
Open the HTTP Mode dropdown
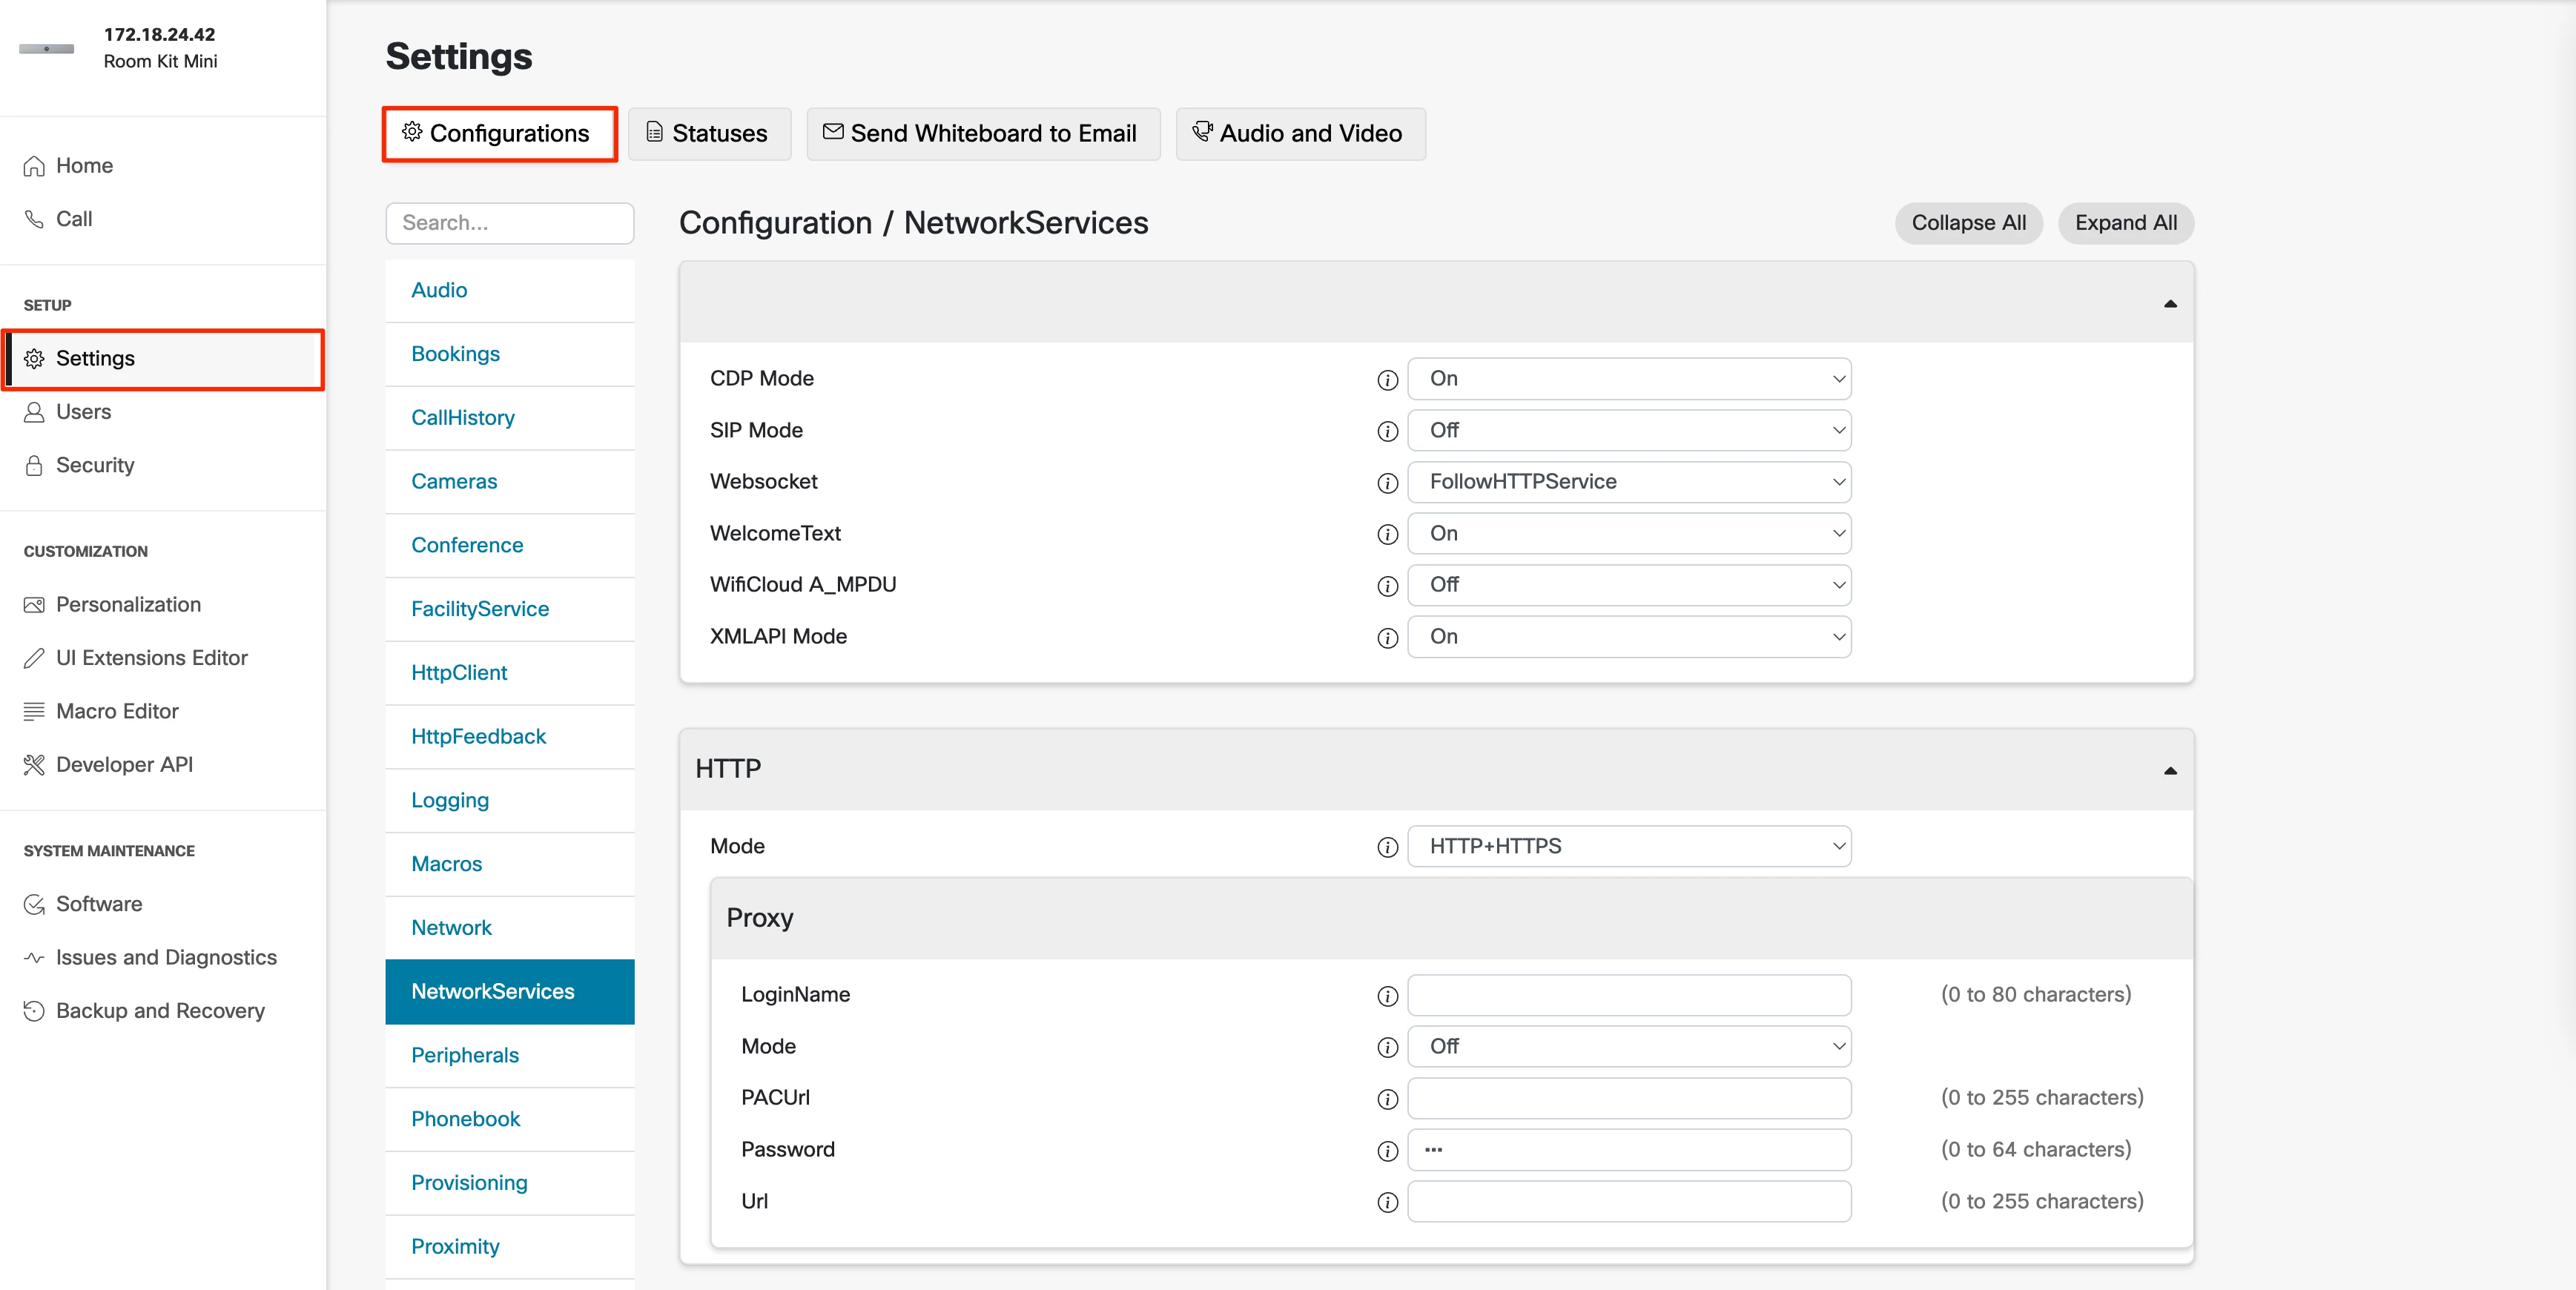1628,846
